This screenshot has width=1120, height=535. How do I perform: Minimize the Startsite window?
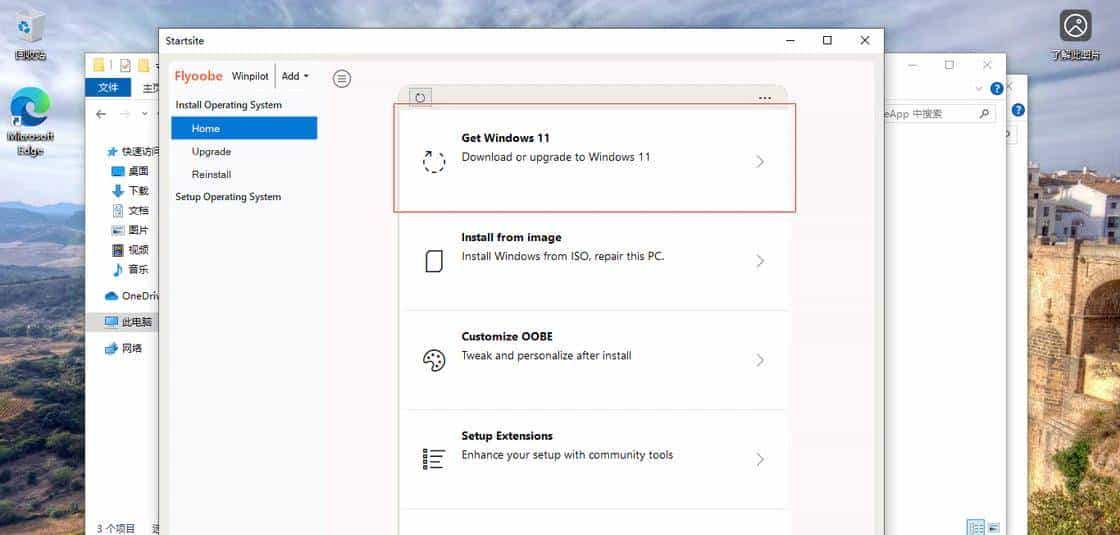(x=790, y=41)
